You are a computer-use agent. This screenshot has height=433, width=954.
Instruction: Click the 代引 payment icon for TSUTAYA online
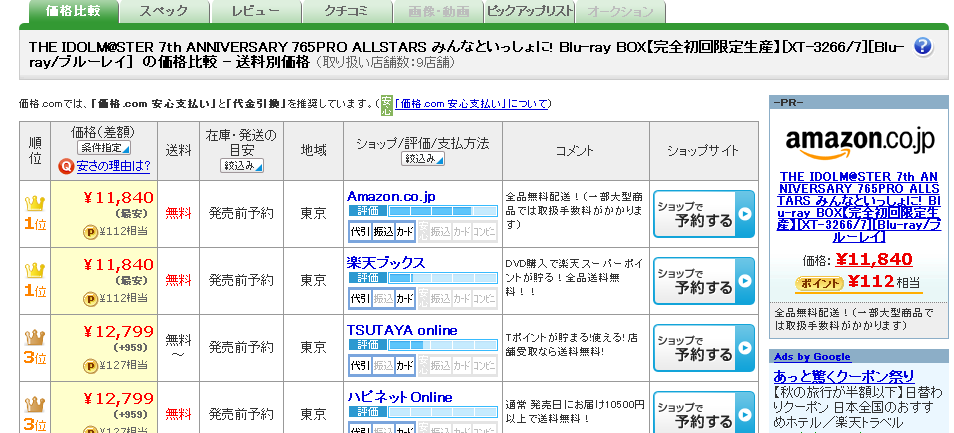360,365
